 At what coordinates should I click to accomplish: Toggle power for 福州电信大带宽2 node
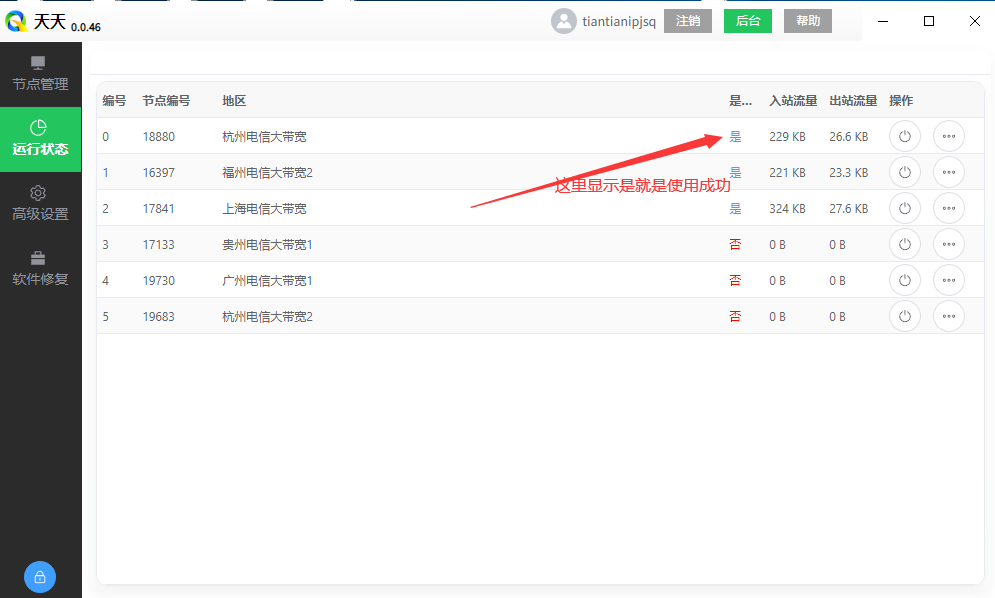pos(904,172)
